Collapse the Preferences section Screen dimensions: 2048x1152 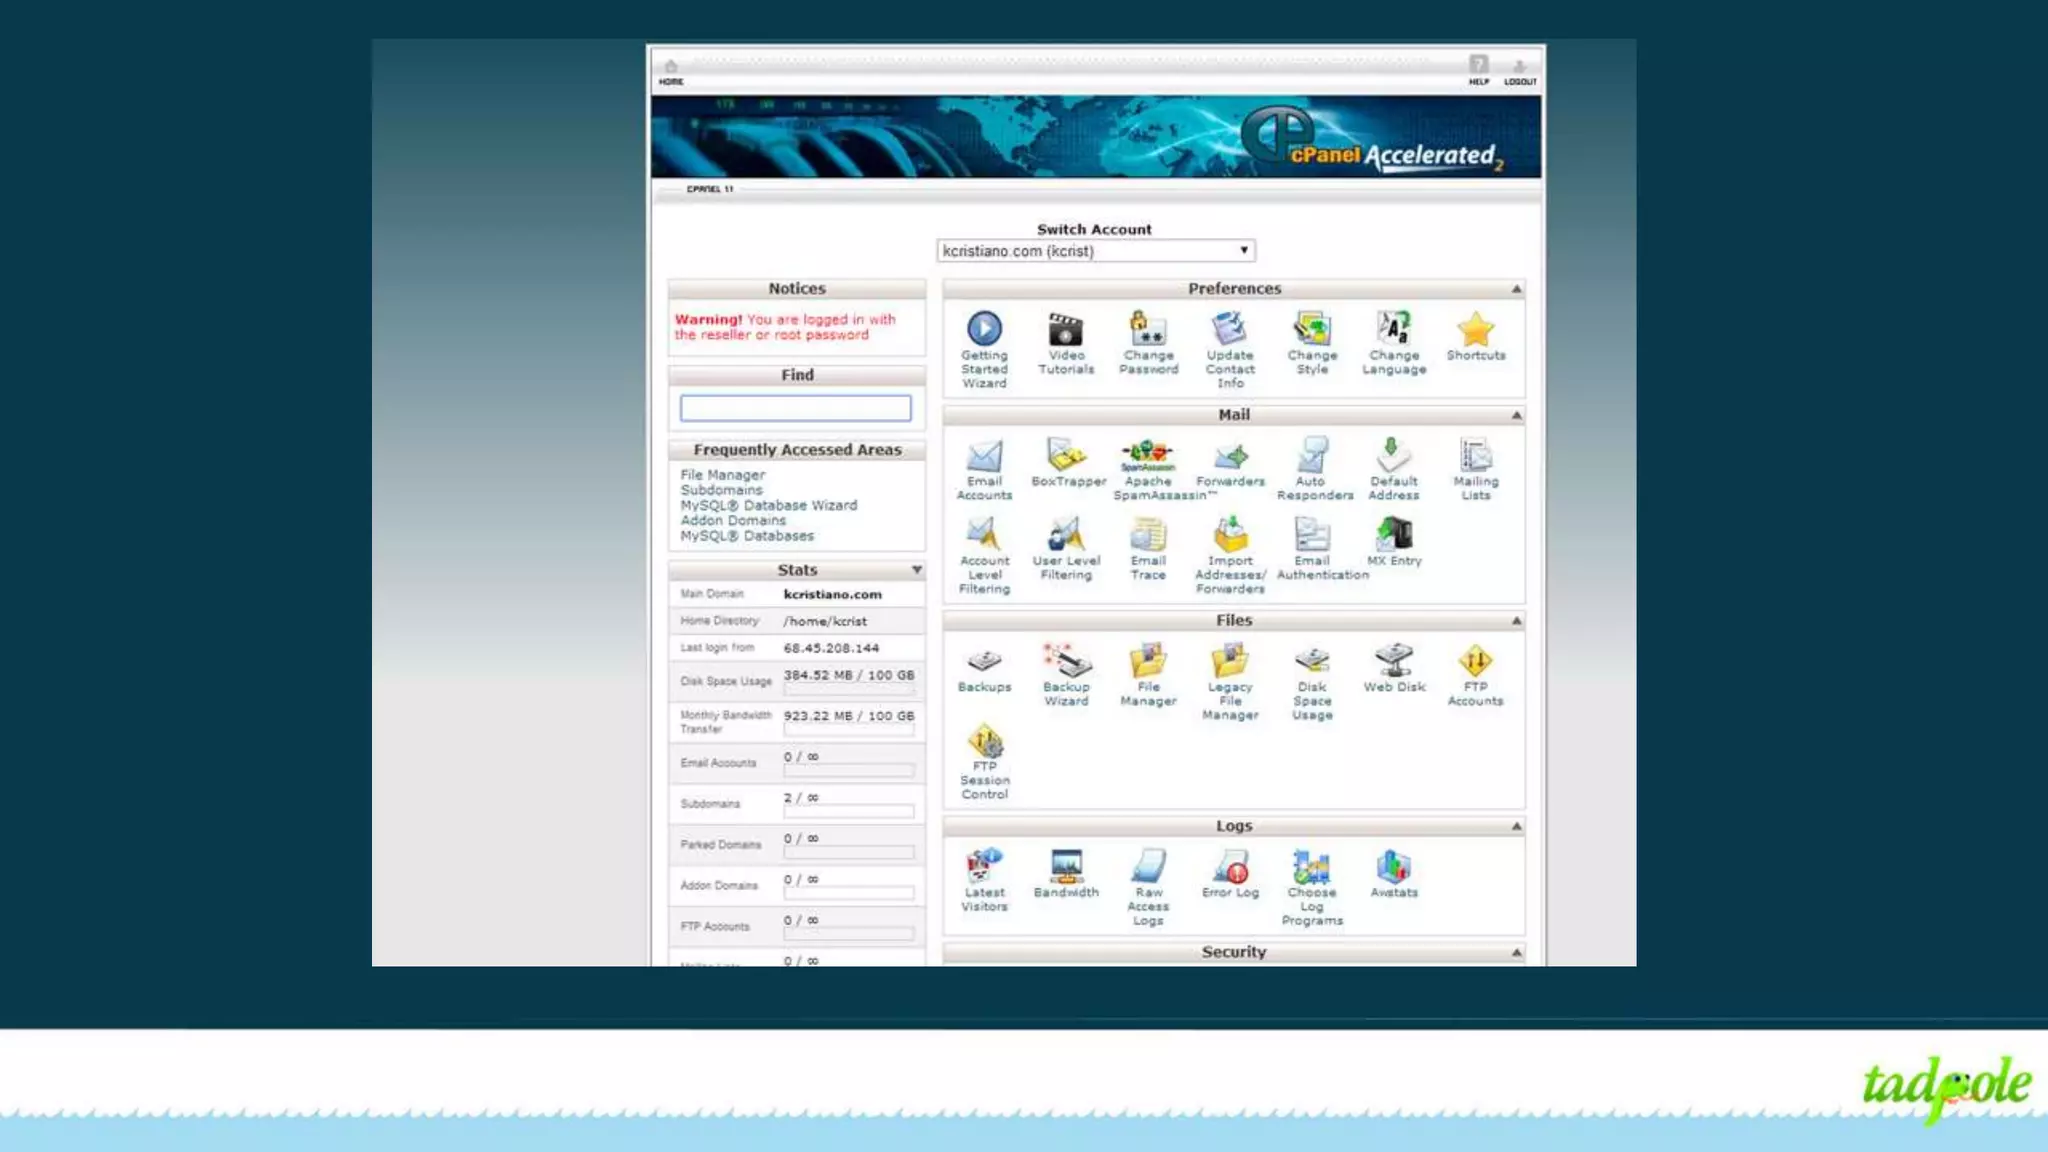(1516, 289)
